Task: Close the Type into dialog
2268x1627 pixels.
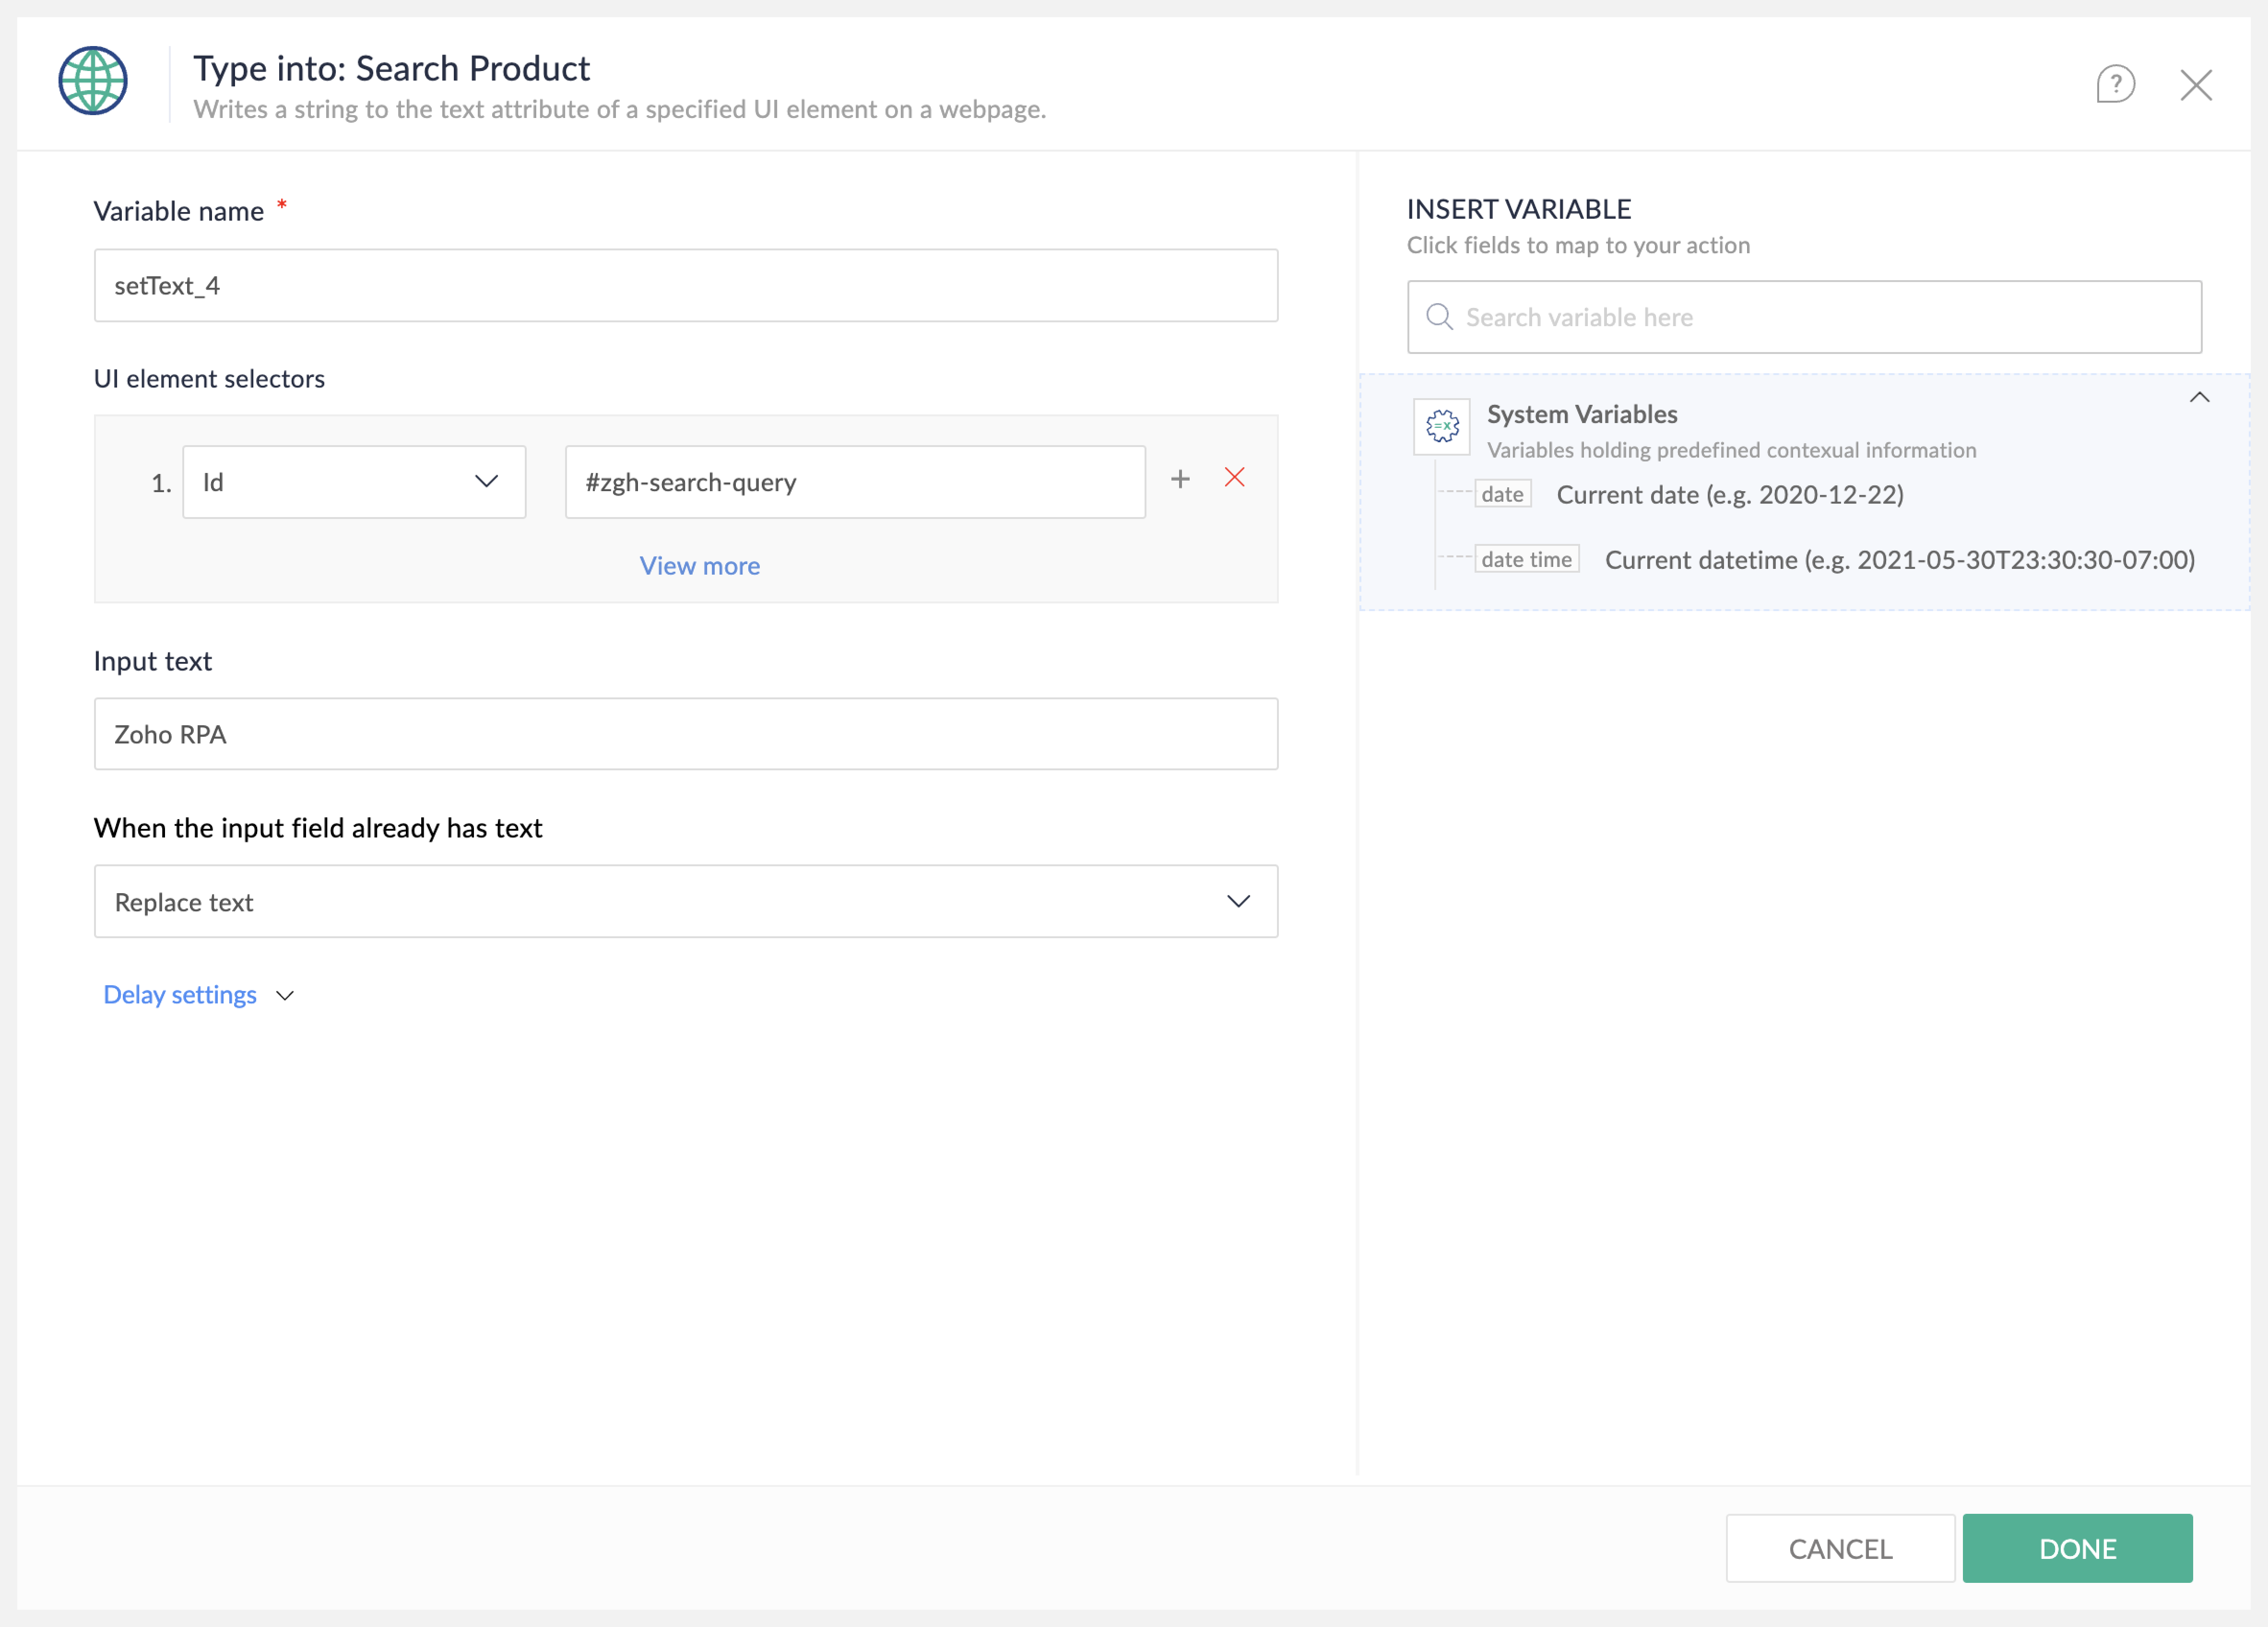Action: click(x=2196, y=85)
